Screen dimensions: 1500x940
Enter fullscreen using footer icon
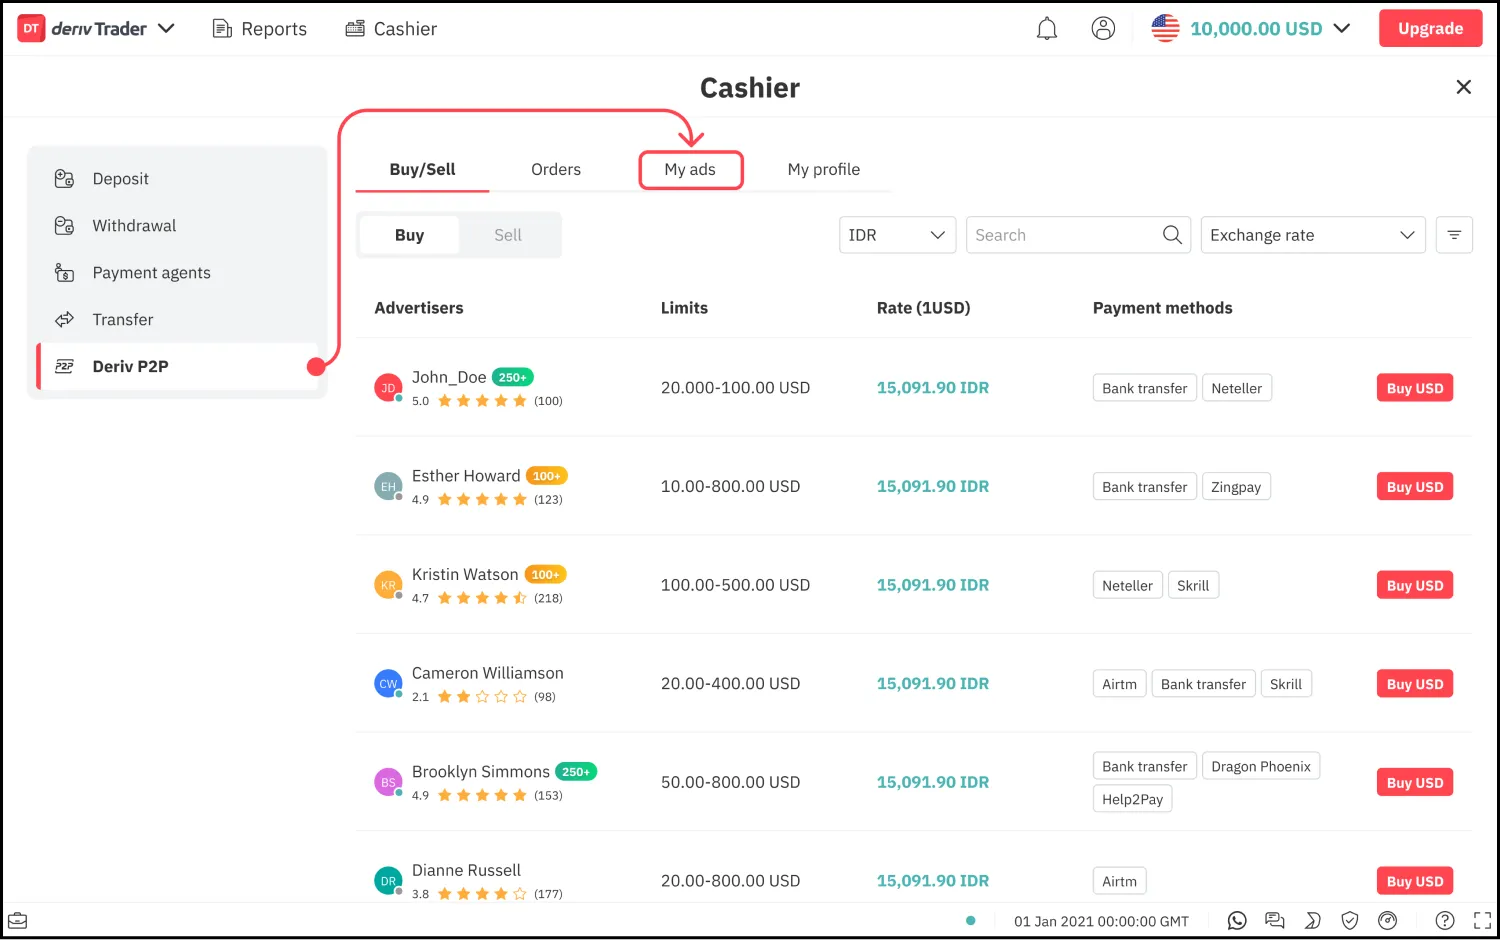(1482, 921)
